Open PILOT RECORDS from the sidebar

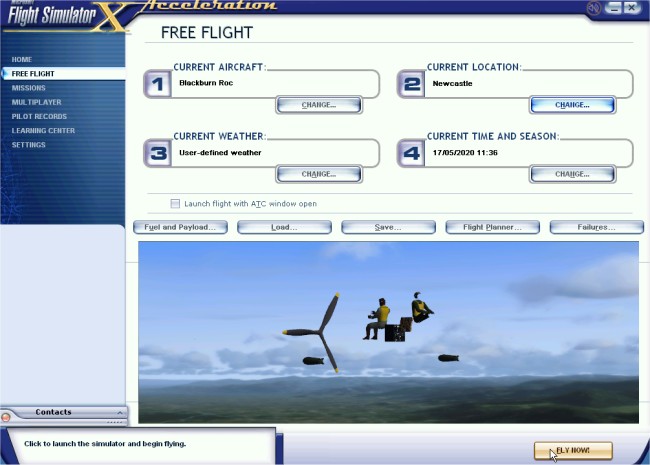click(x=39, y=116)
